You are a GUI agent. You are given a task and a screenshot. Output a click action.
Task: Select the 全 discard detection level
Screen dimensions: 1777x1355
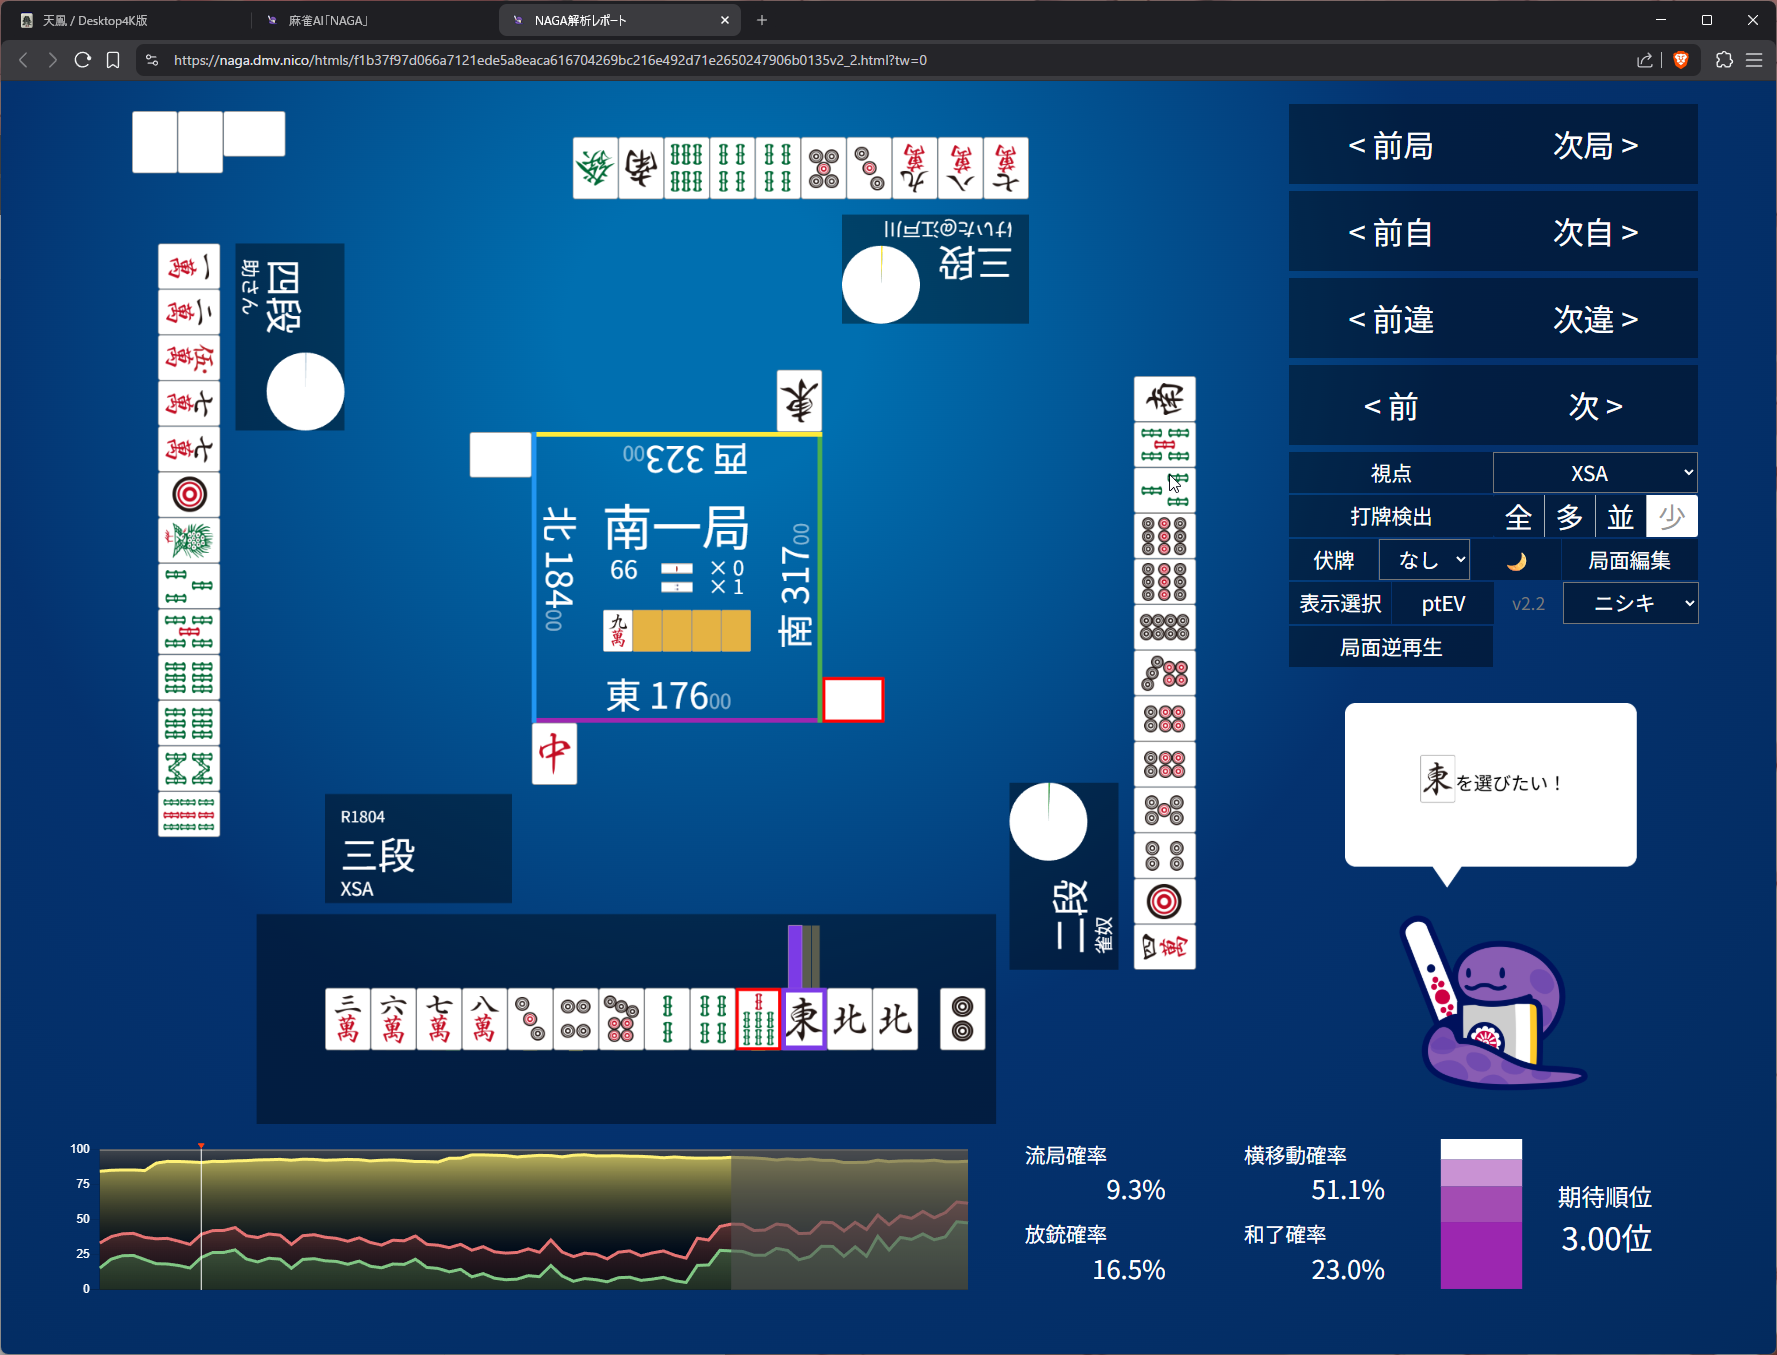click(x=1518, y=517)
